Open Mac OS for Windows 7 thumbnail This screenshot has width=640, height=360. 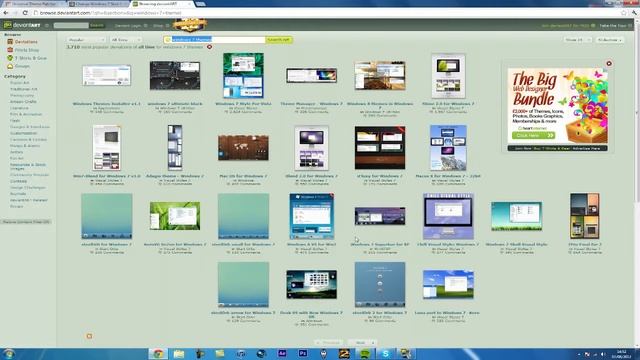point(243,148)
